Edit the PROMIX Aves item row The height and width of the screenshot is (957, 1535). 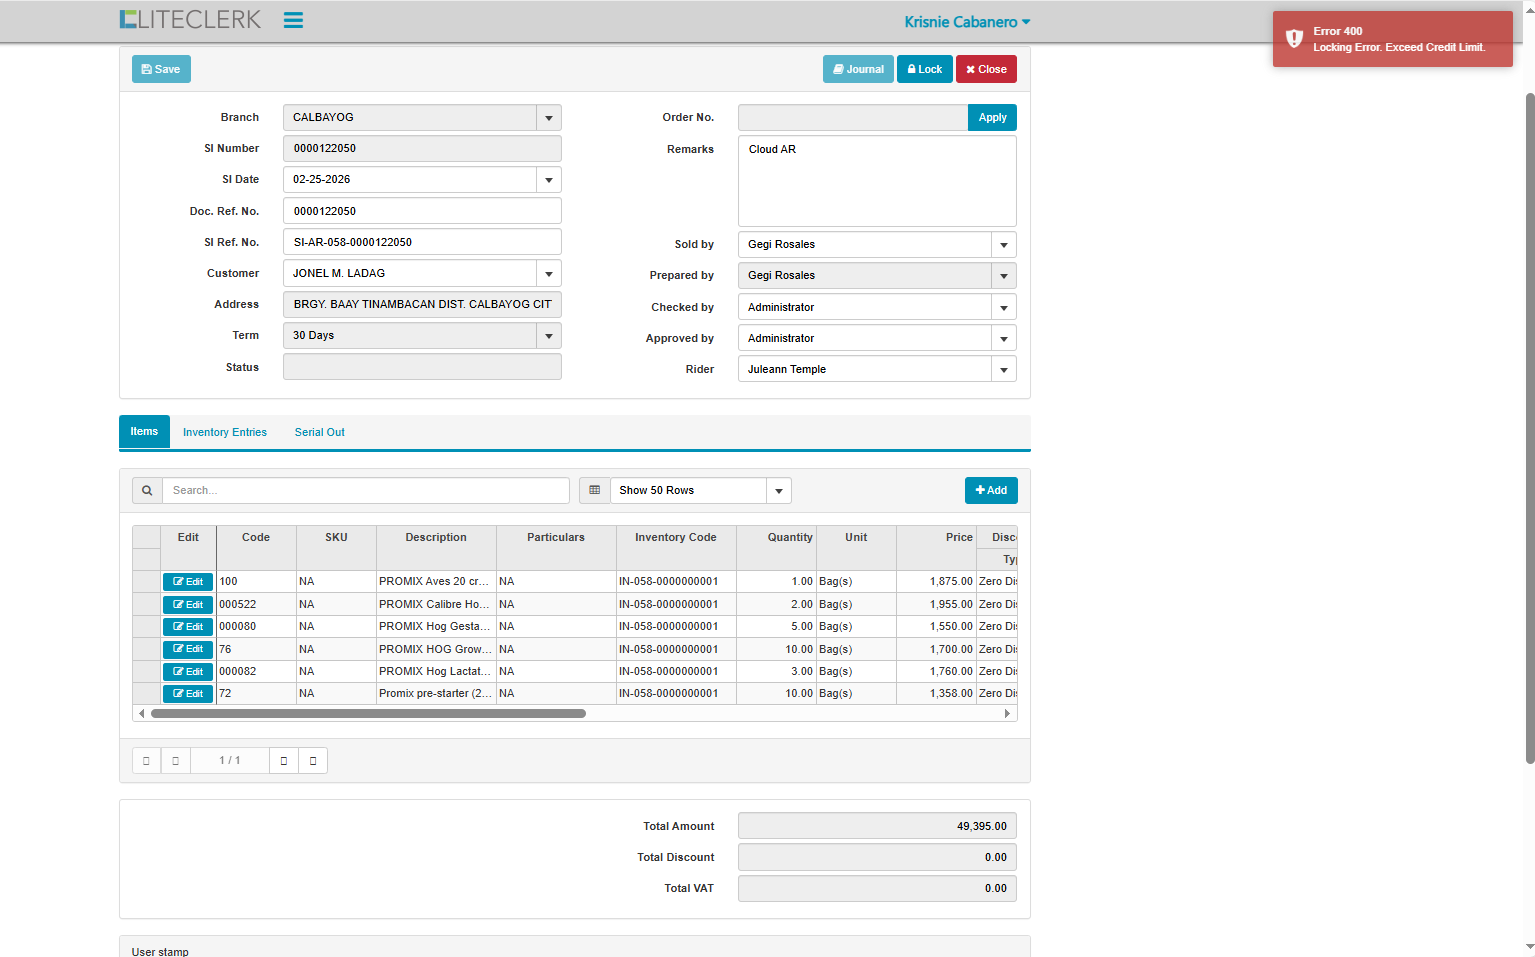pos(188,582)
